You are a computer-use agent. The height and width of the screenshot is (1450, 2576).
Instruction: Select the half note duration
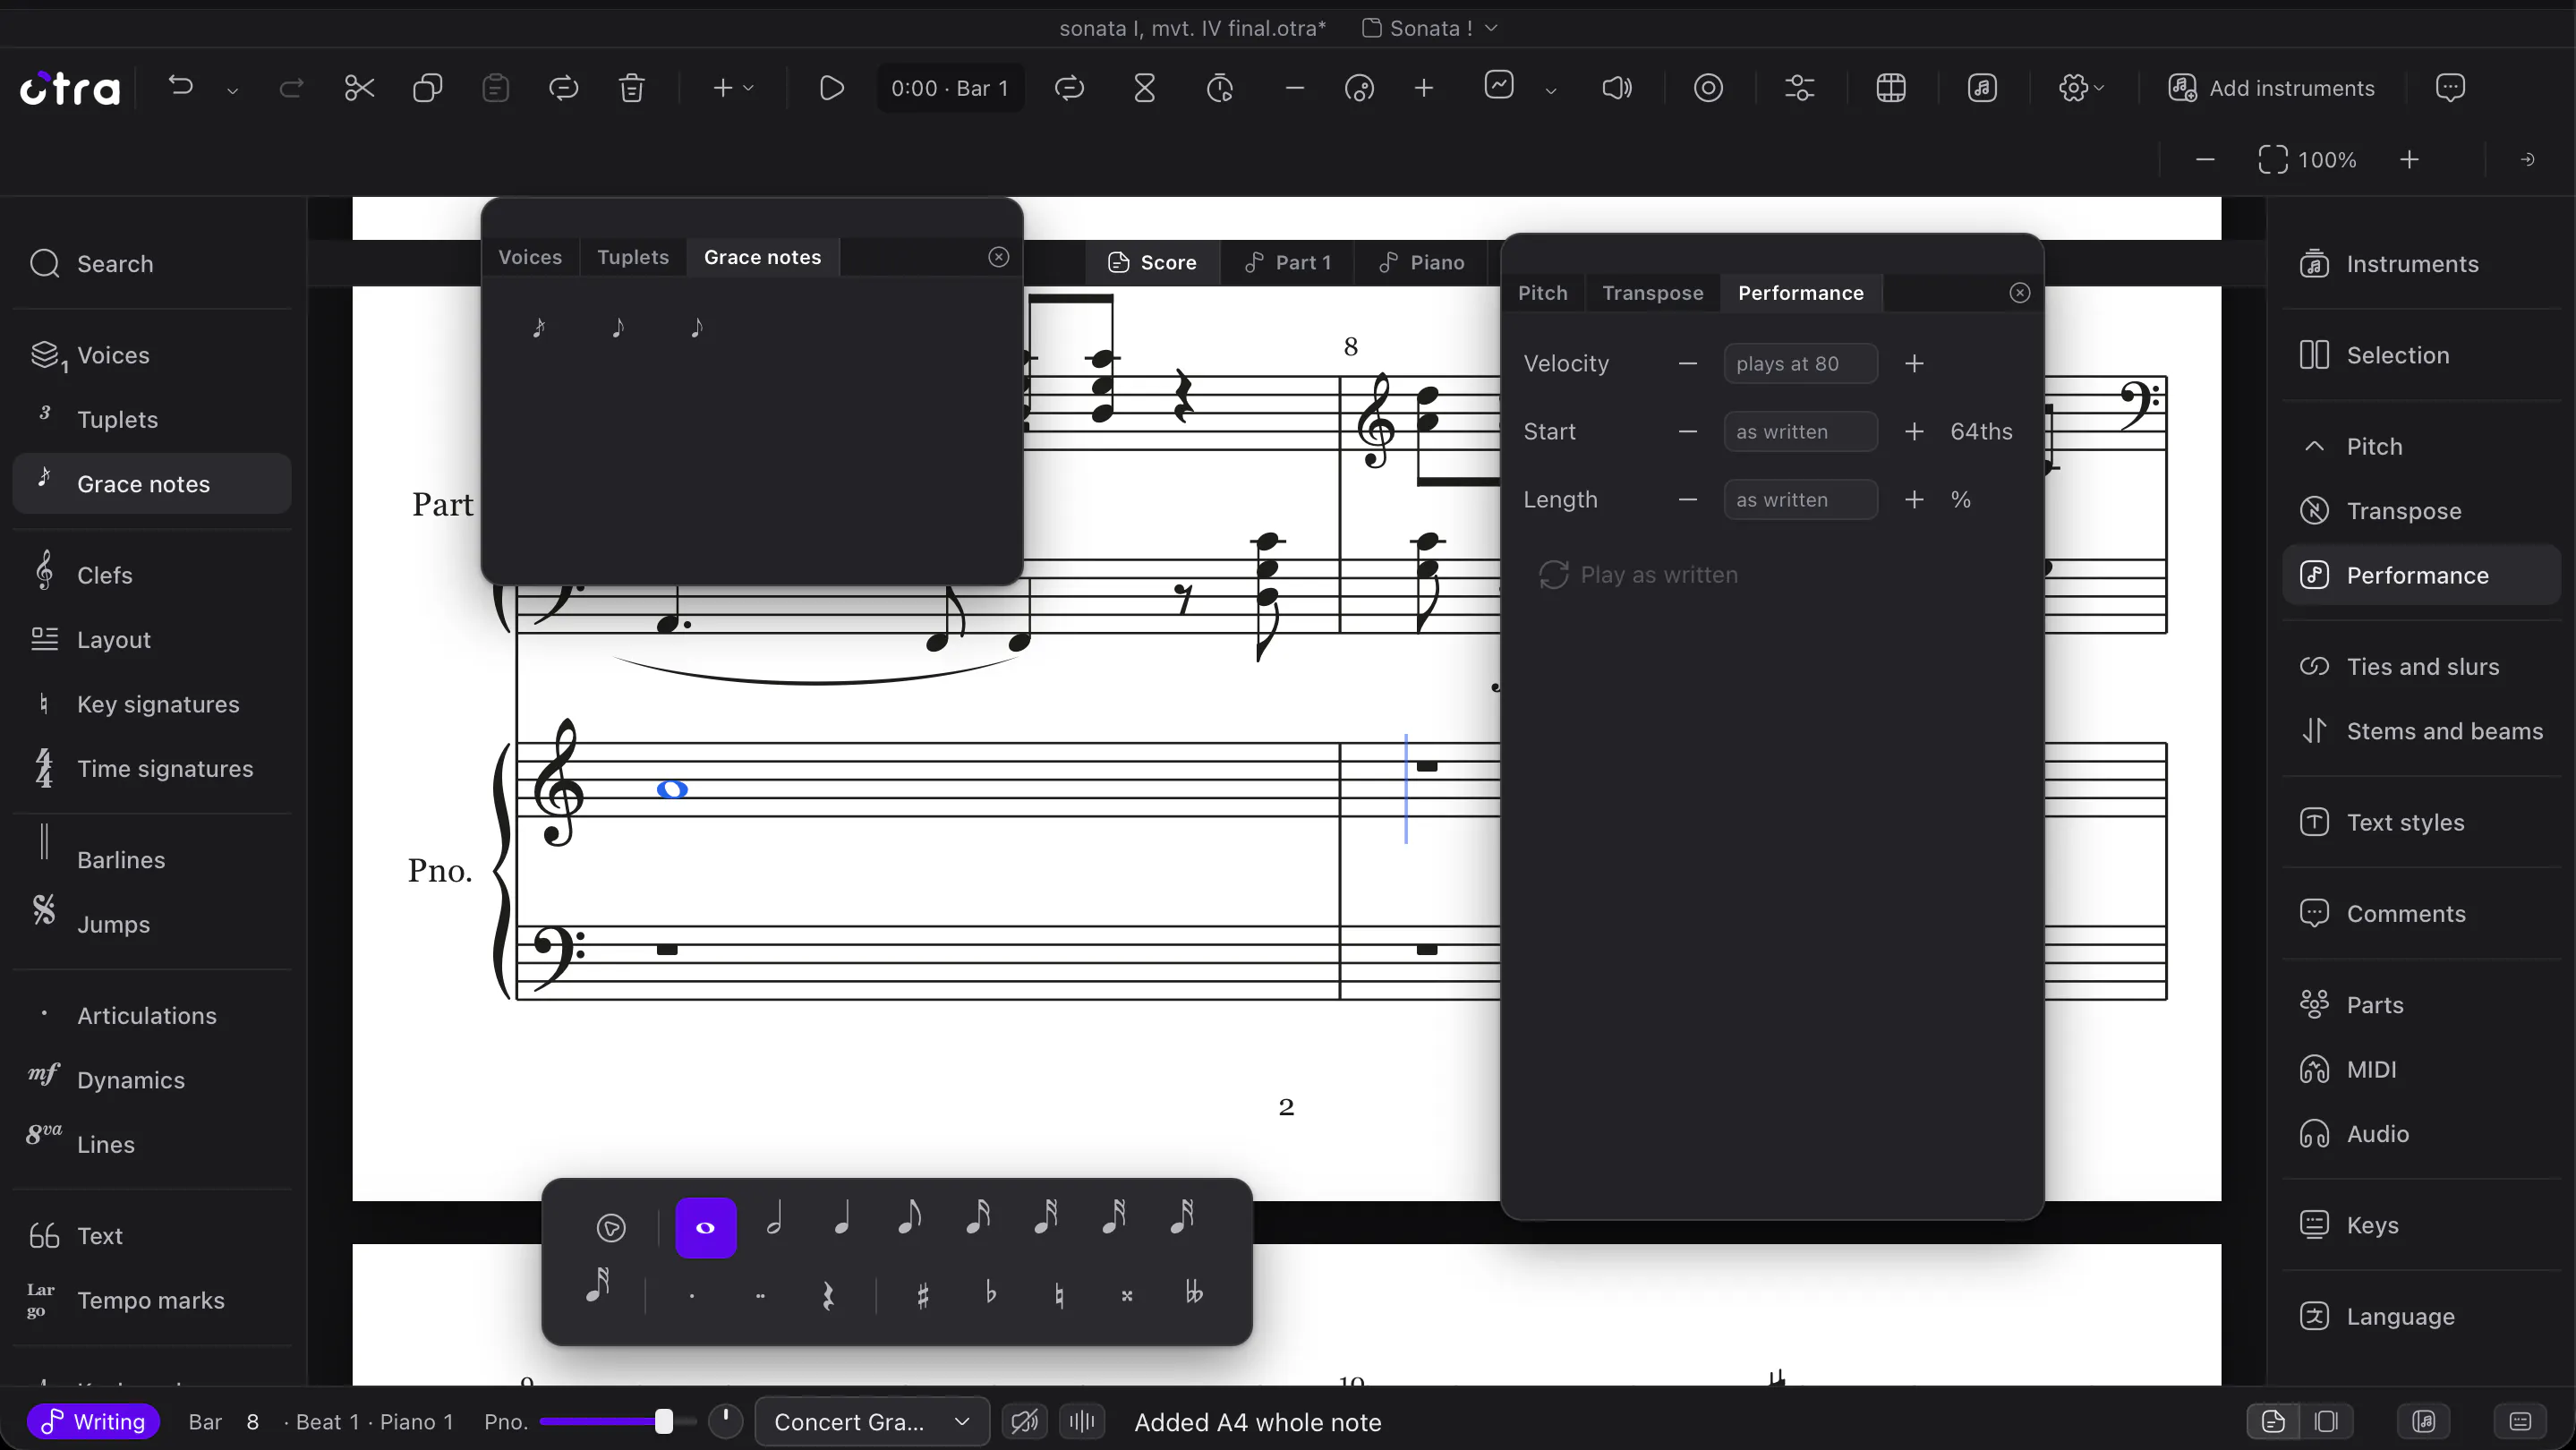(774, 1220)
